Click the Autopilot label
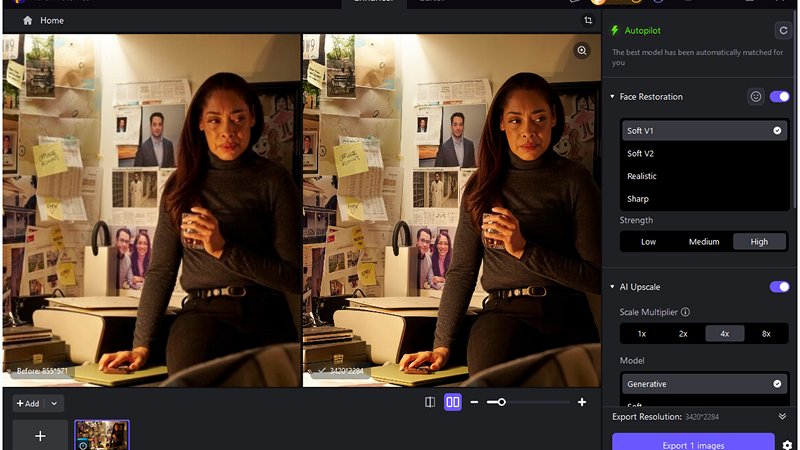 (642, 31)
